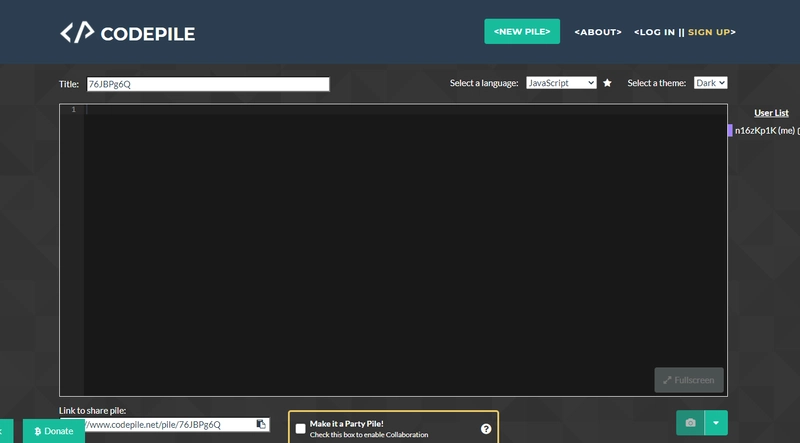Click LOG IN in the header
This screenshot has width=800, height=443.
pyautogui.click(x=655, y=32)
